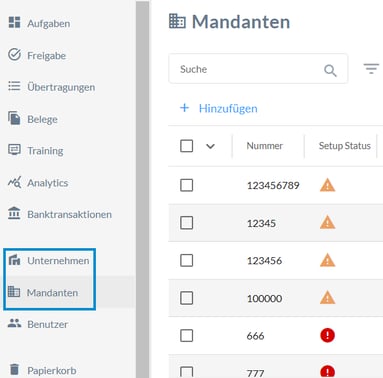Check the box for client 12345
The image size is (383, 378).
[x=186, y=223]
